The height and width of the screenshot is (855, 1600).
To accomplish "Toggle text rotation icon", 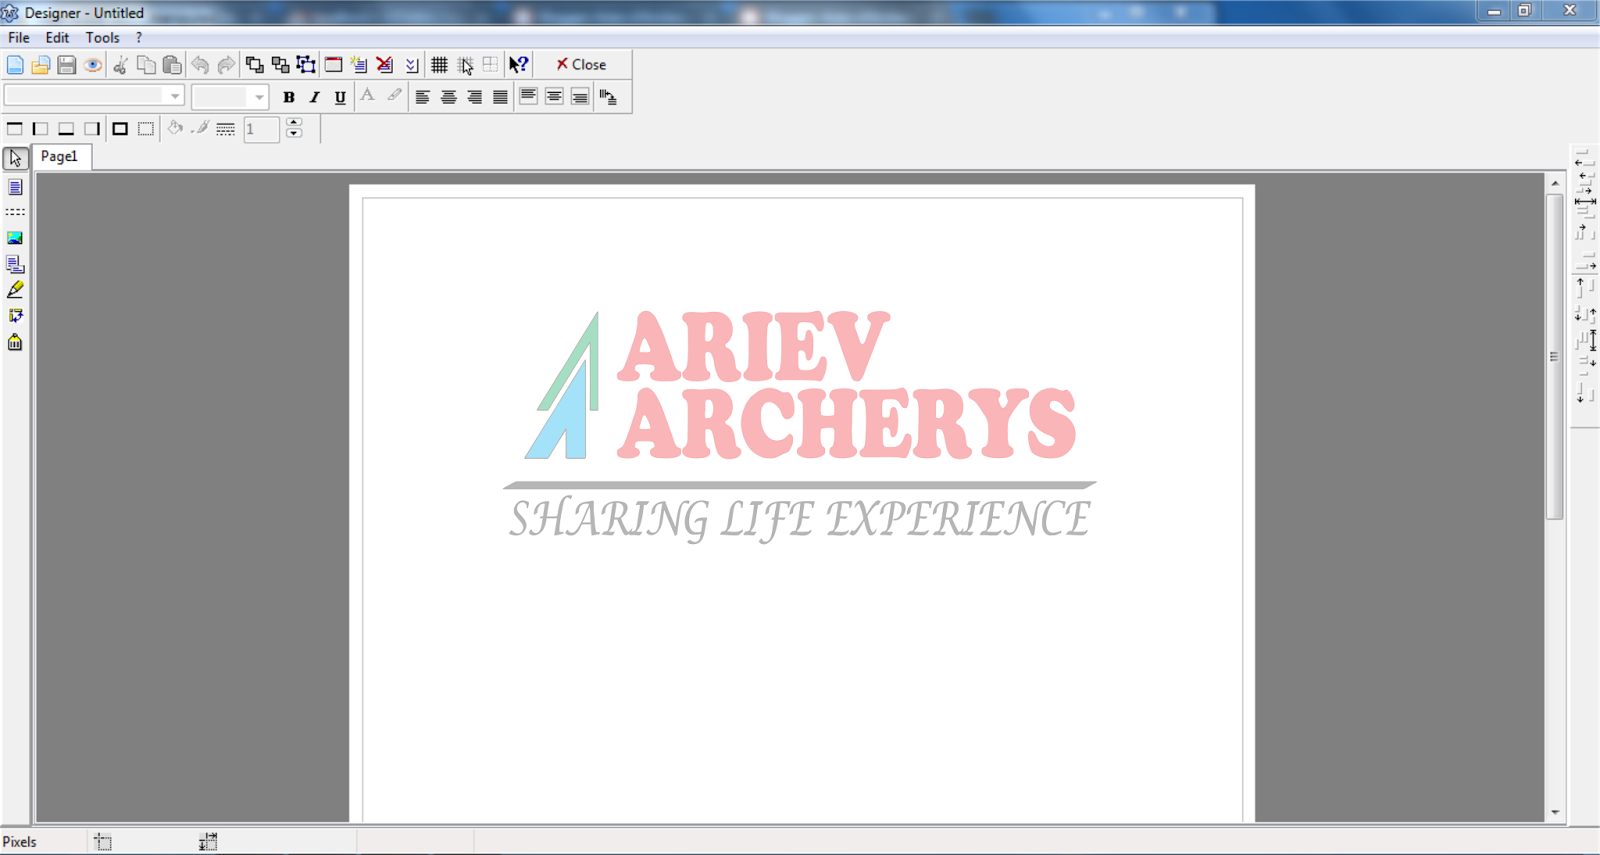I will [x=608, y=97].
